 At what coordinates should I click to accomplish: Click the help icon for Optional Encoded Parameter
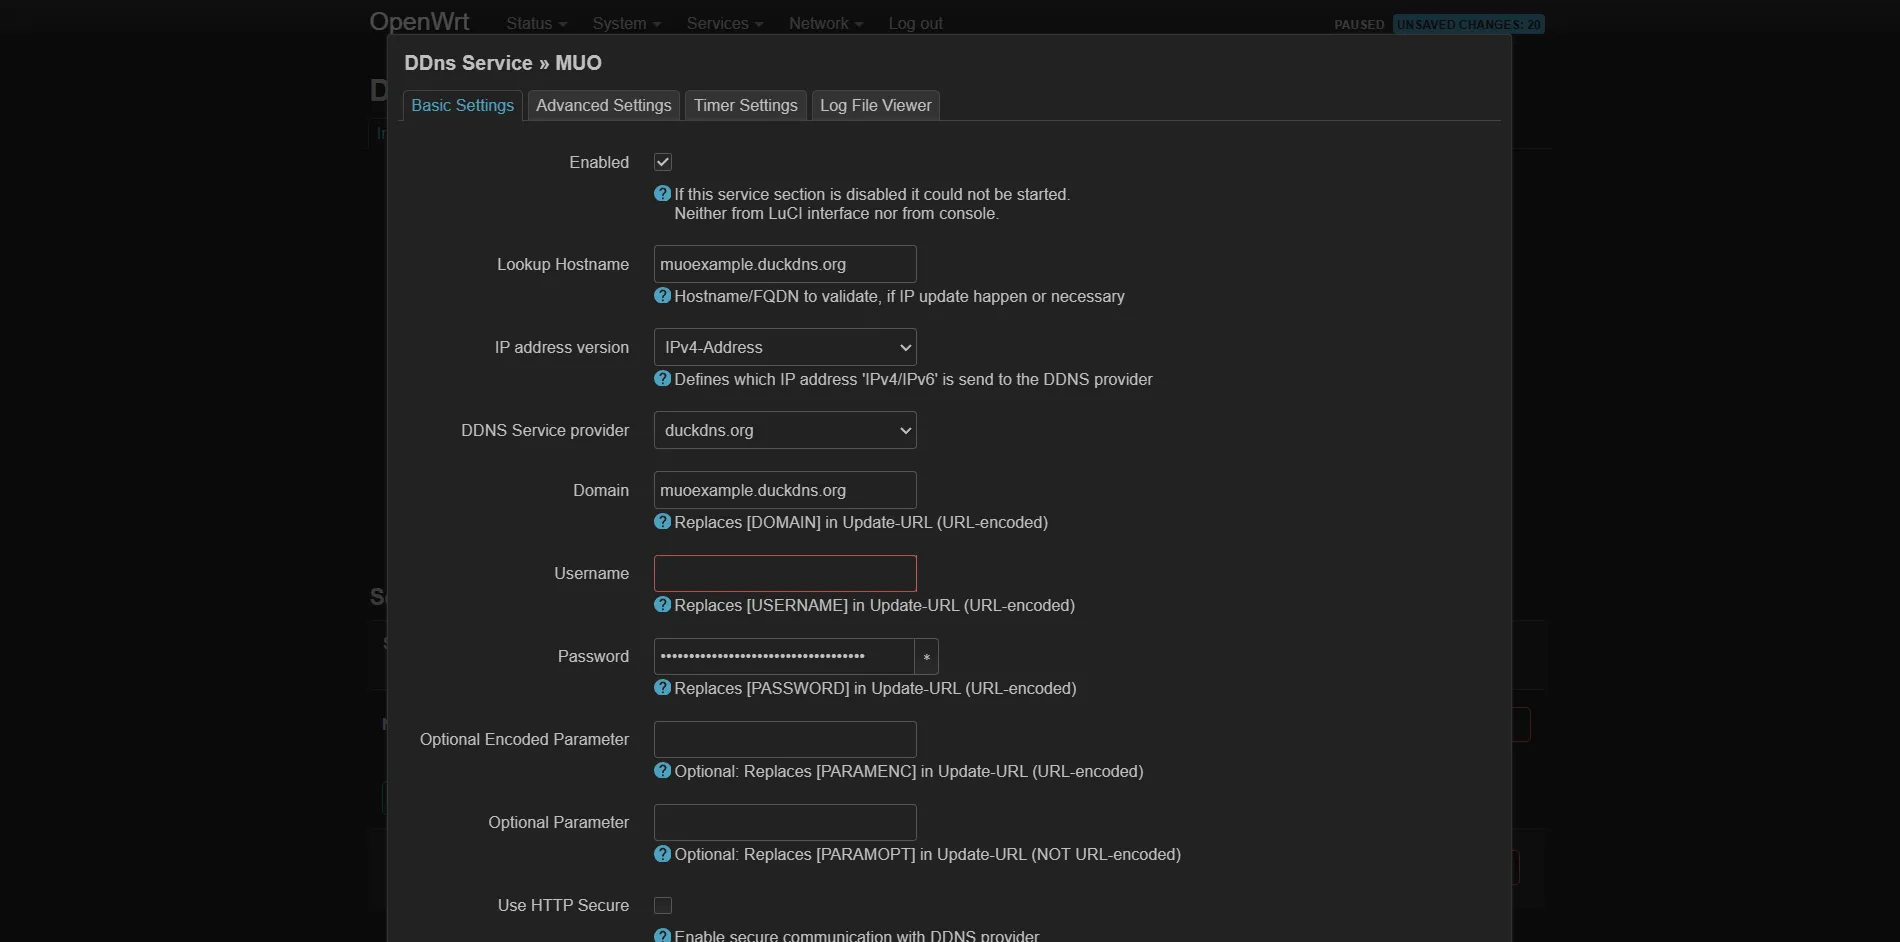(662, 771)
